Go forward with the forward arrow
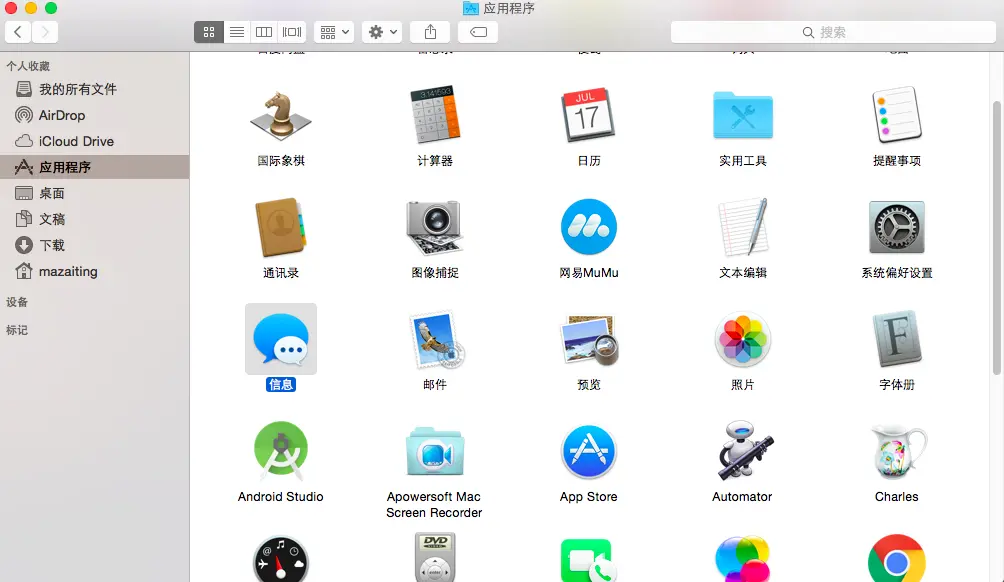 coord(45,32)
